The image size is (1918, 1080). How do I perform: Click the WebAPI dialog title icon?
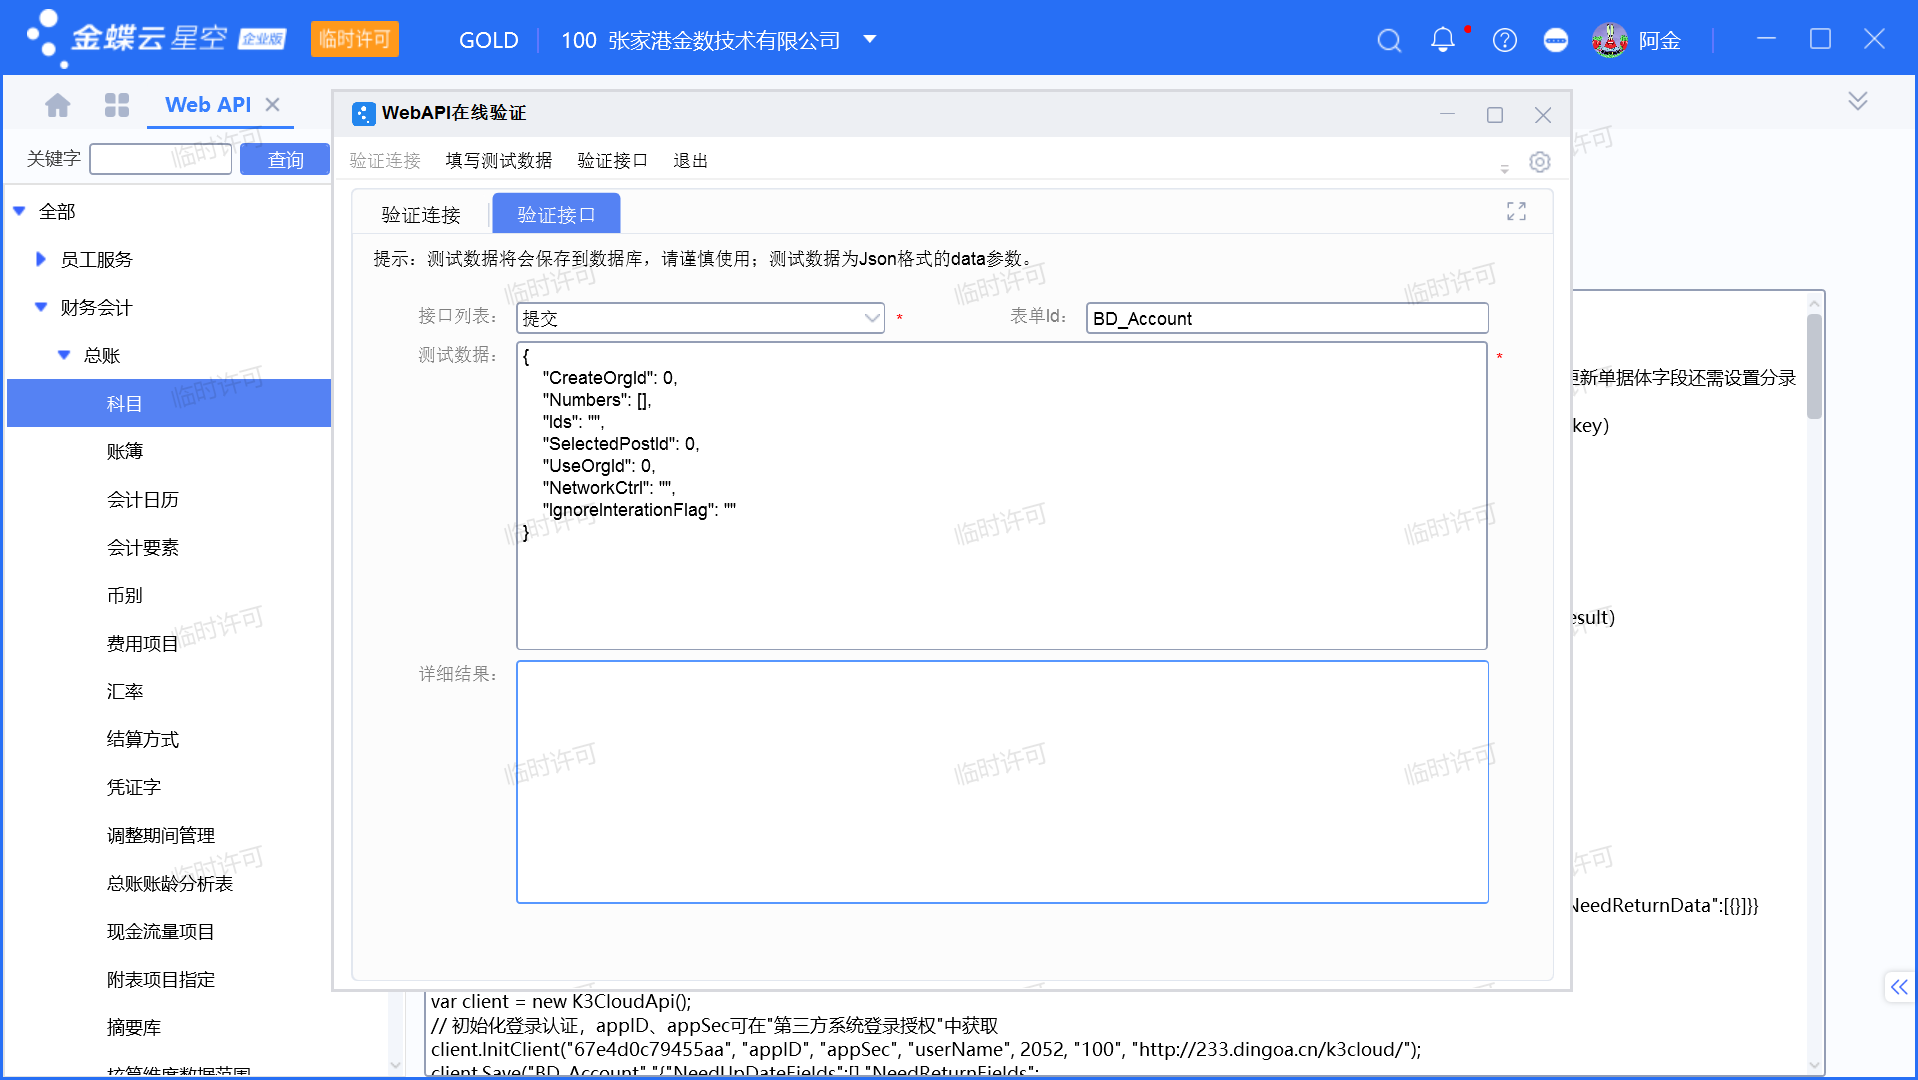(364, 113)
